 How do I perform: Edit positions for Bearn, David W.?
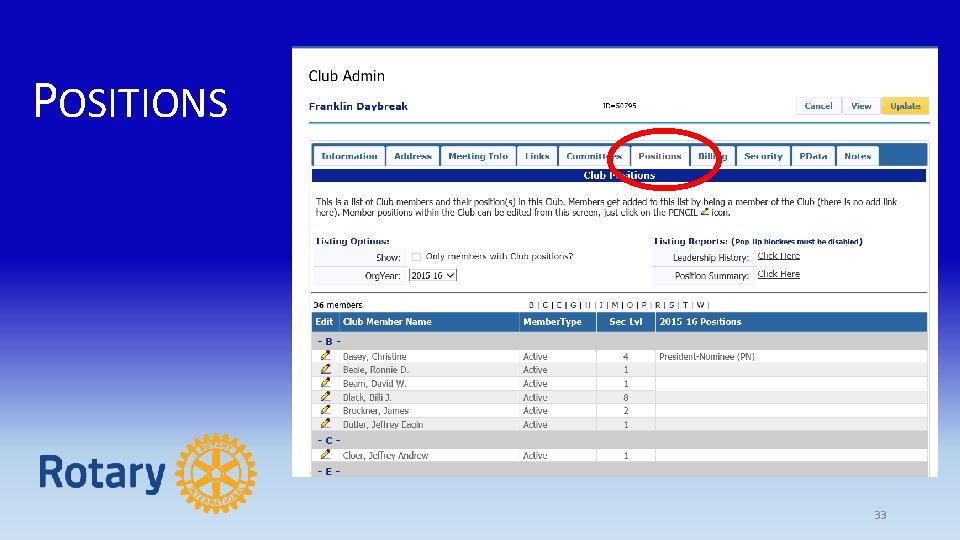point(325,383)
